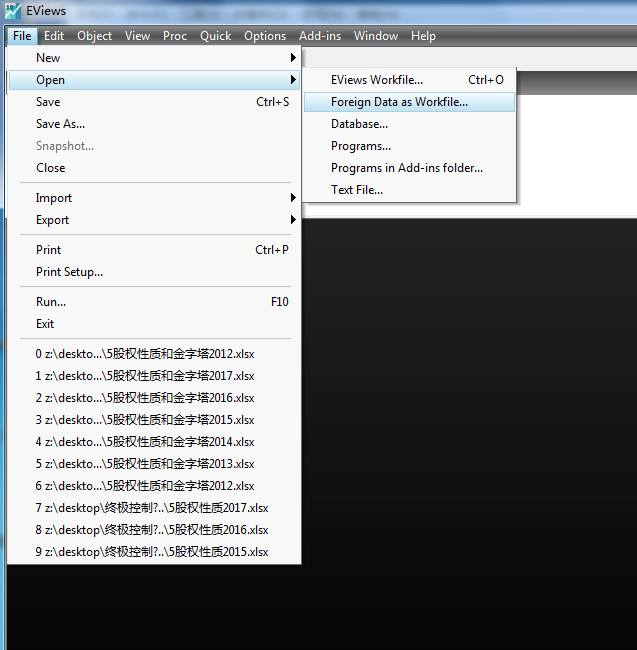Screen dimensions: 637x650
Task: Open recent file 2 ending 2016.xlsx
Action: click(154, 398)
